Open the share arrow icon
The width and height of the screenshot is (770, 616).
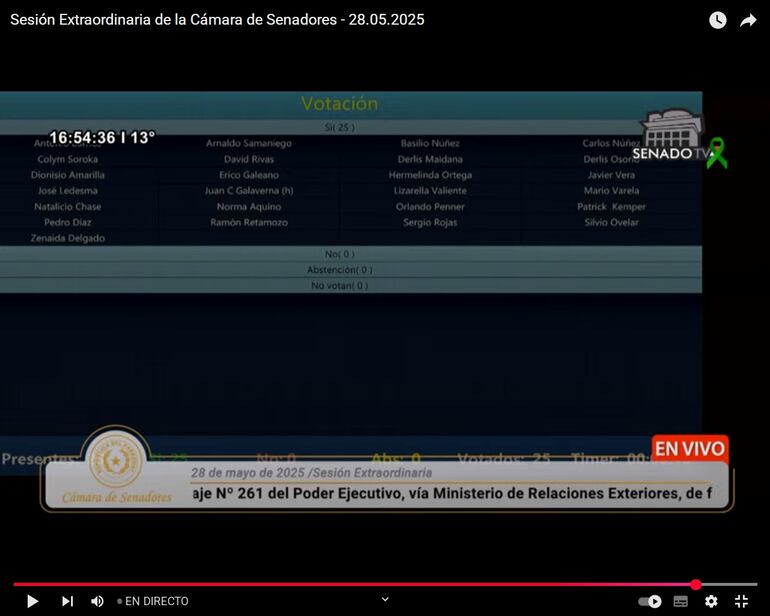click(748, 20)
